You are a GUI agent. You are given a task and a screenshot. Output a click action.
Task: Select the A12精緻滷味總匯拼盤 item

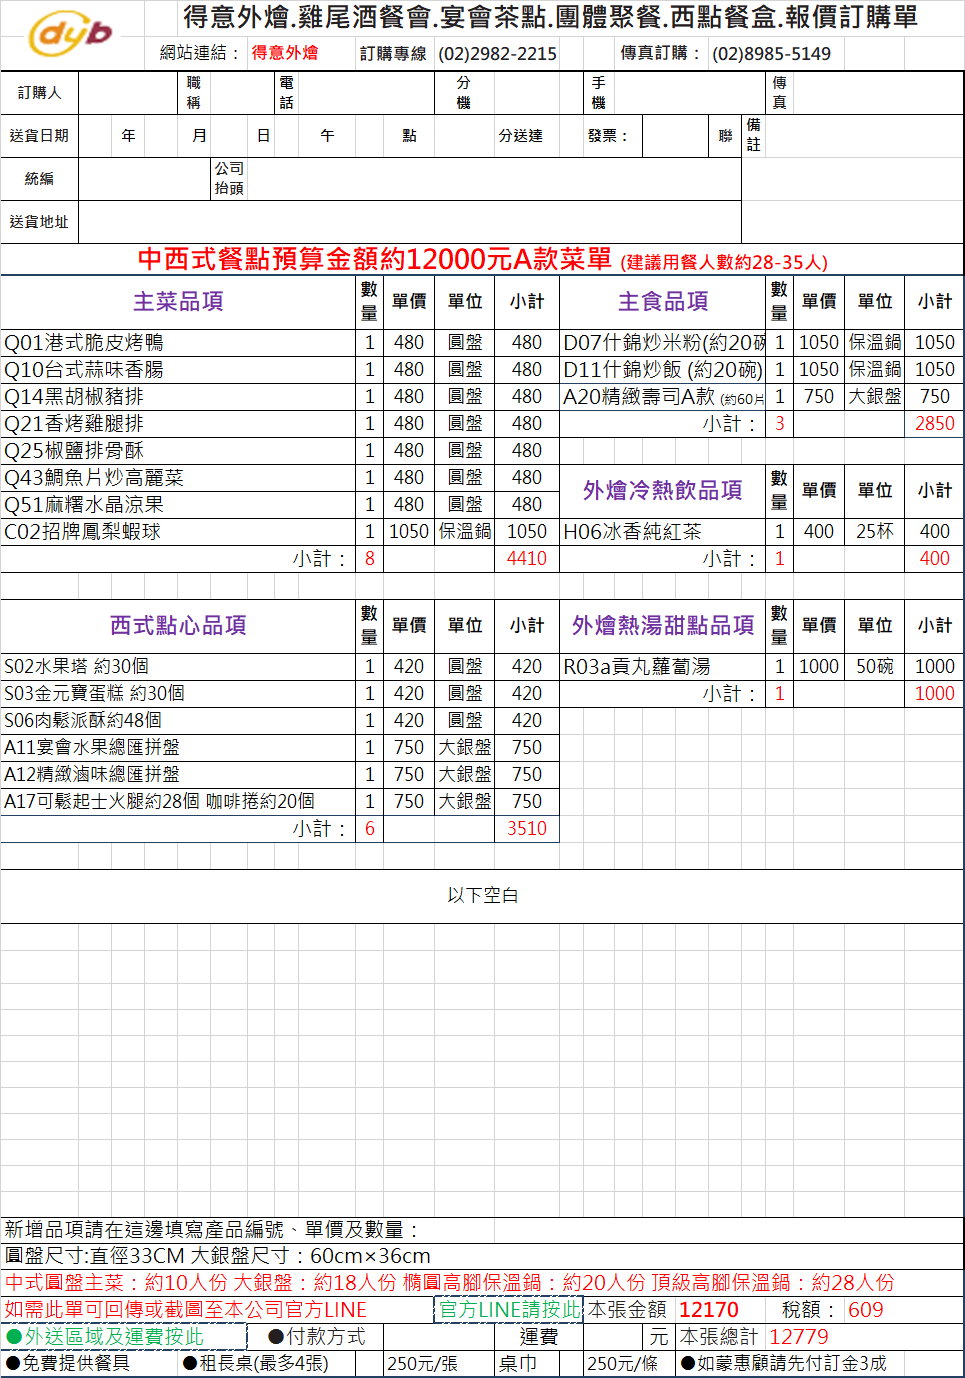coord(179,775)
